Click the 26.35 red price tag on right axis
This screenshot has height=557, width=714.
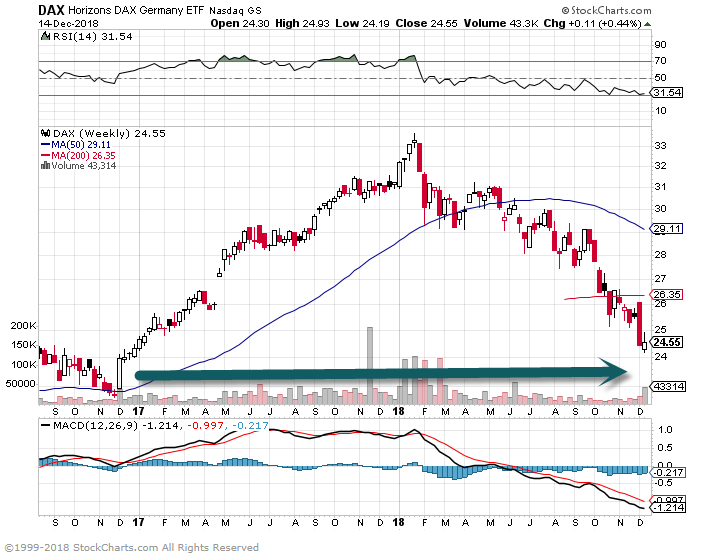667,295
